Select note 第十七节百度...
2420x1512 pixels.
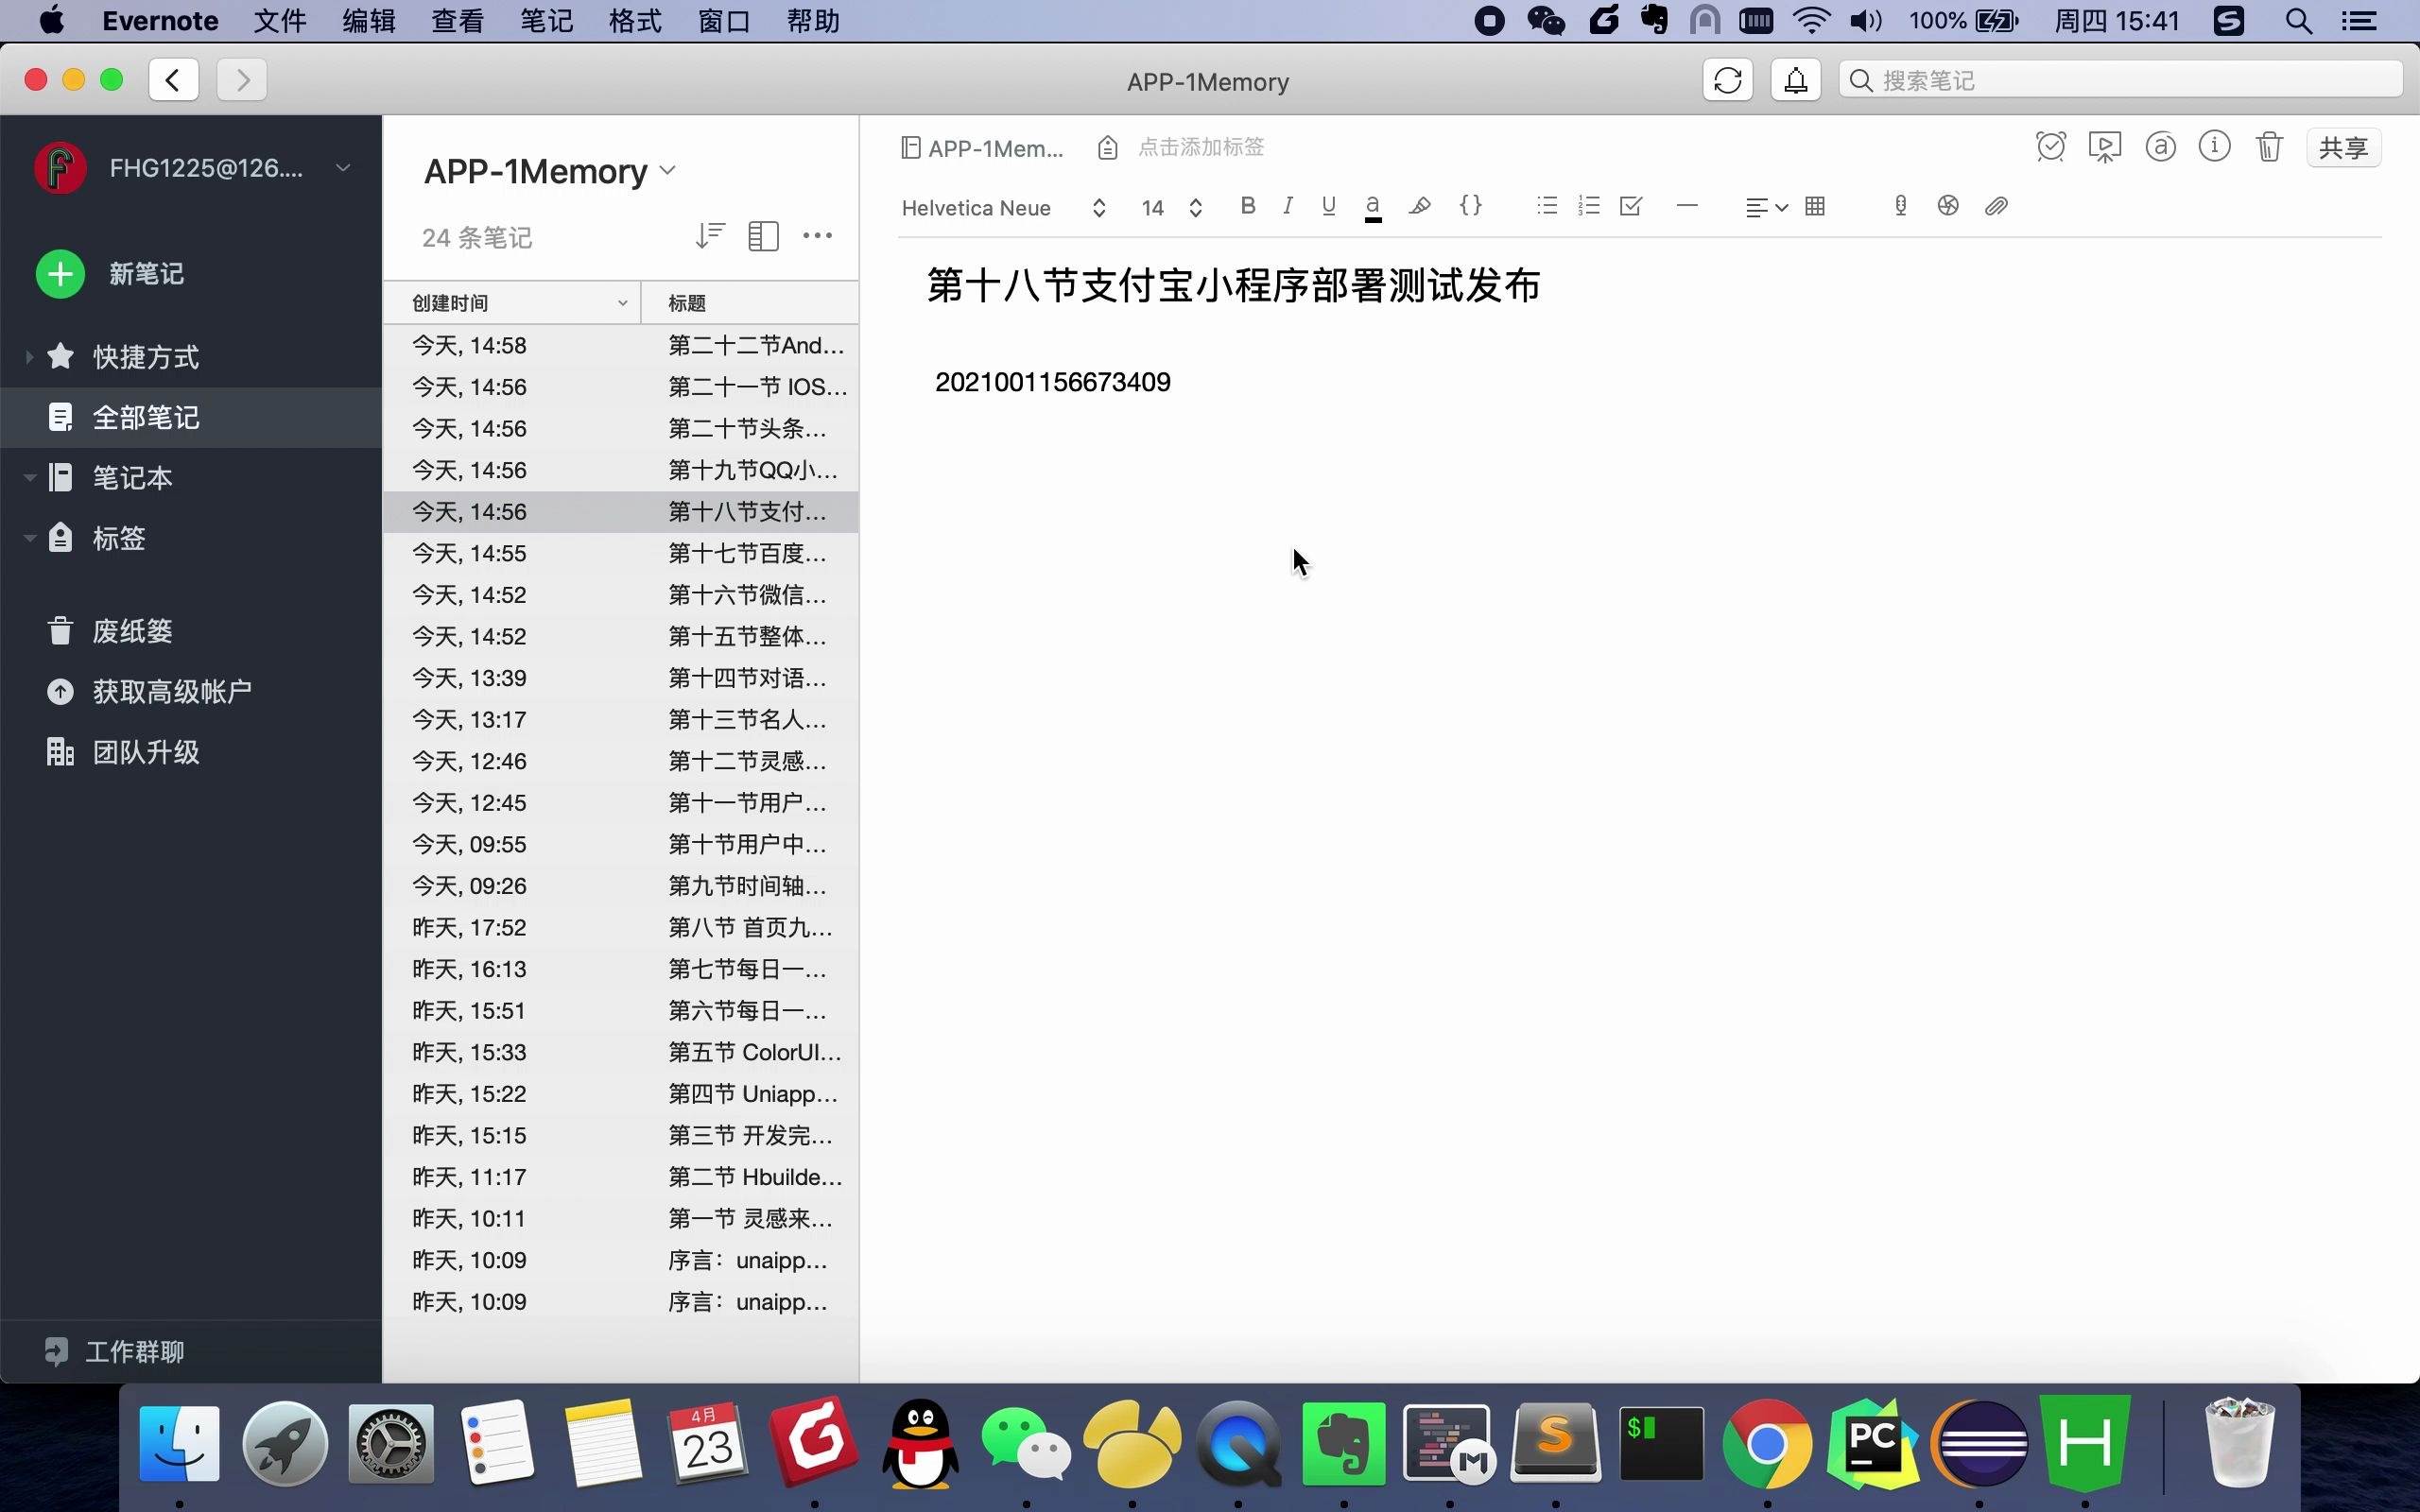[x=621, y=554]
